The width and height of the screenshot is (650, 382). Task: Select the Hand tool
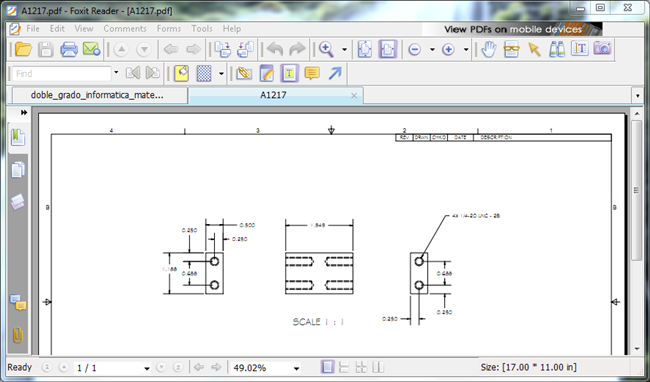coord(489,49)
